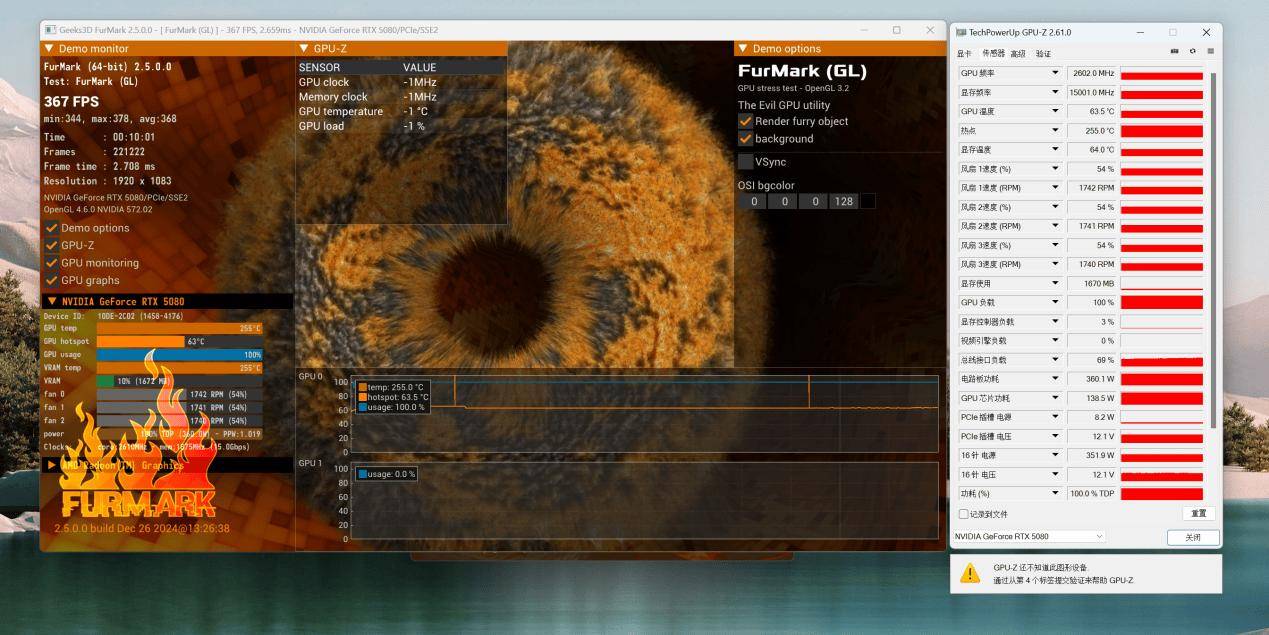The image size is (1269, 635).
Task: Enable the VSync checkbox
Action: click(x=745, y=161)
